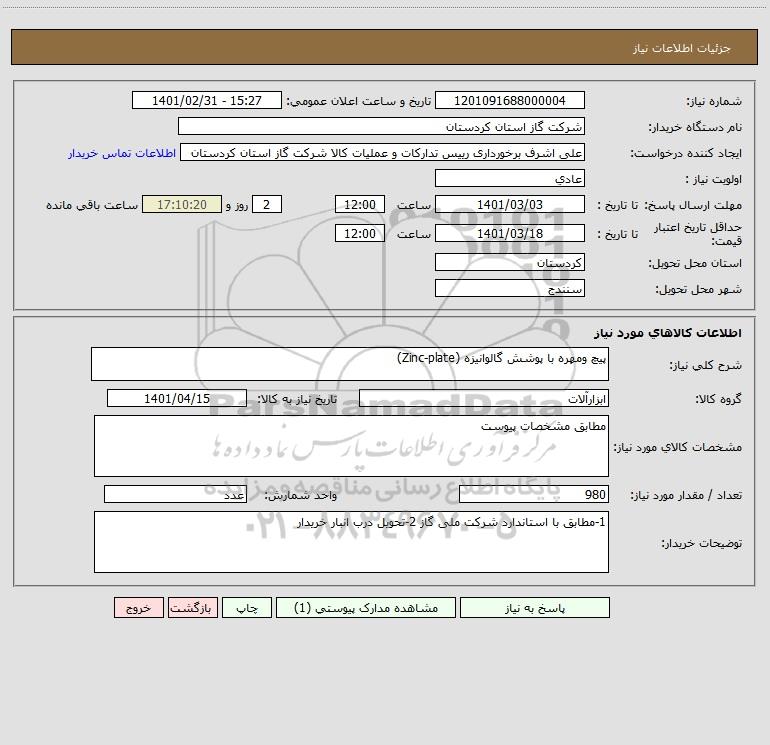Click the label گروه کالا
The image size is (770, 745).
[x=718, y=399]
